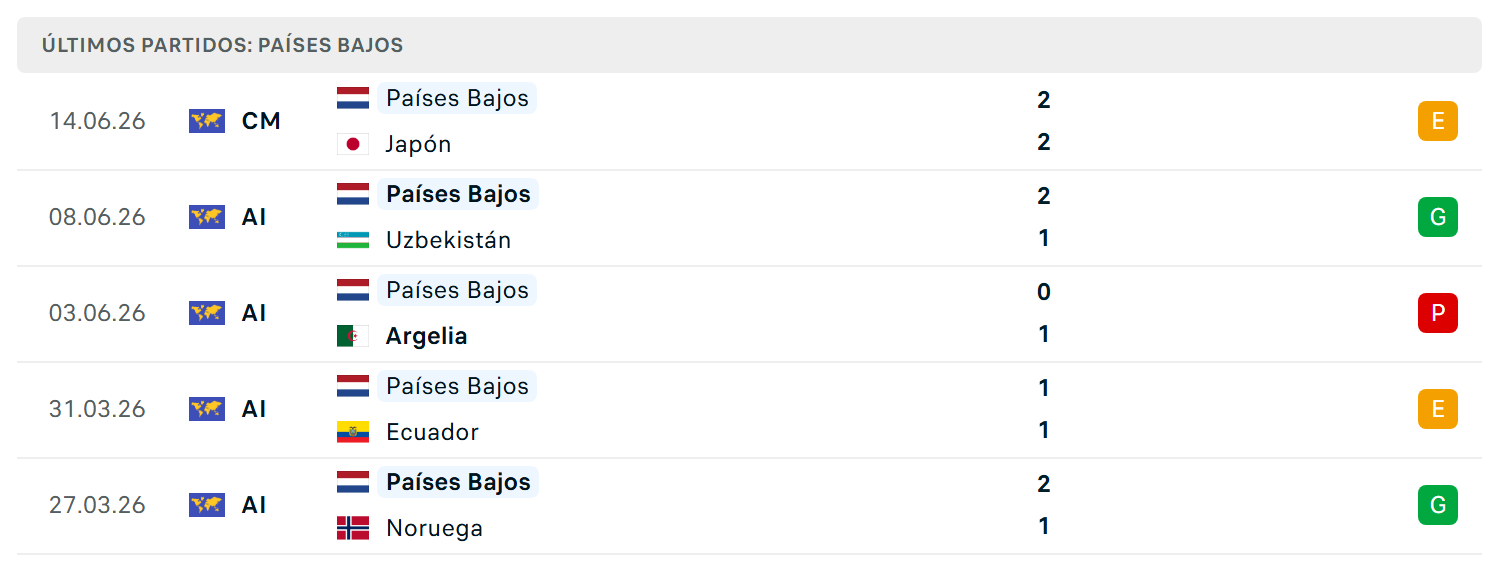The height and width of the screenshot is (571, 1497).
Task: Open Países Bajos link in 31.03.26 match
Action: point(457,386)
